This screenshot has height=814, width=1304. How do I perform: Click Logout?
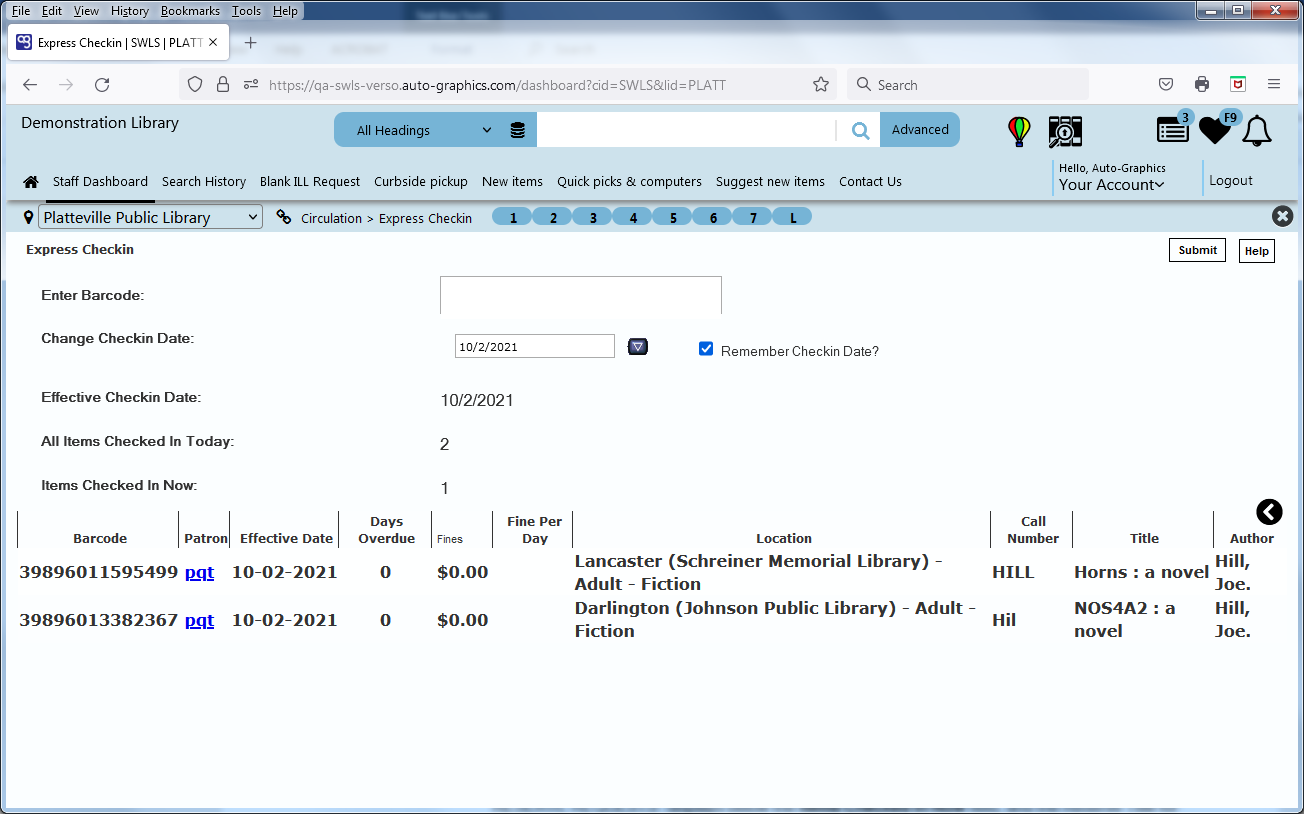1231,181
